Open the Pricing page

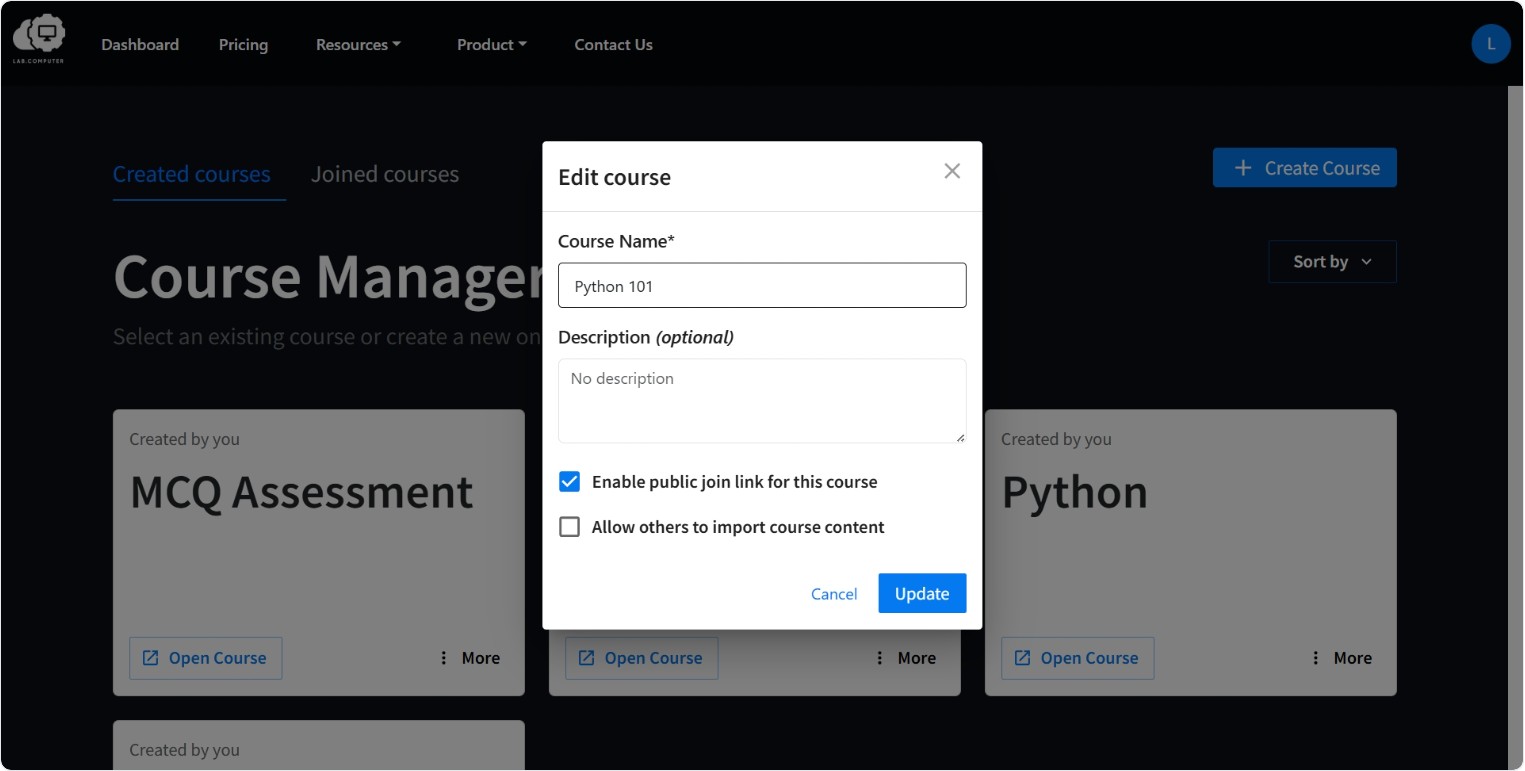tap(243, 45)
